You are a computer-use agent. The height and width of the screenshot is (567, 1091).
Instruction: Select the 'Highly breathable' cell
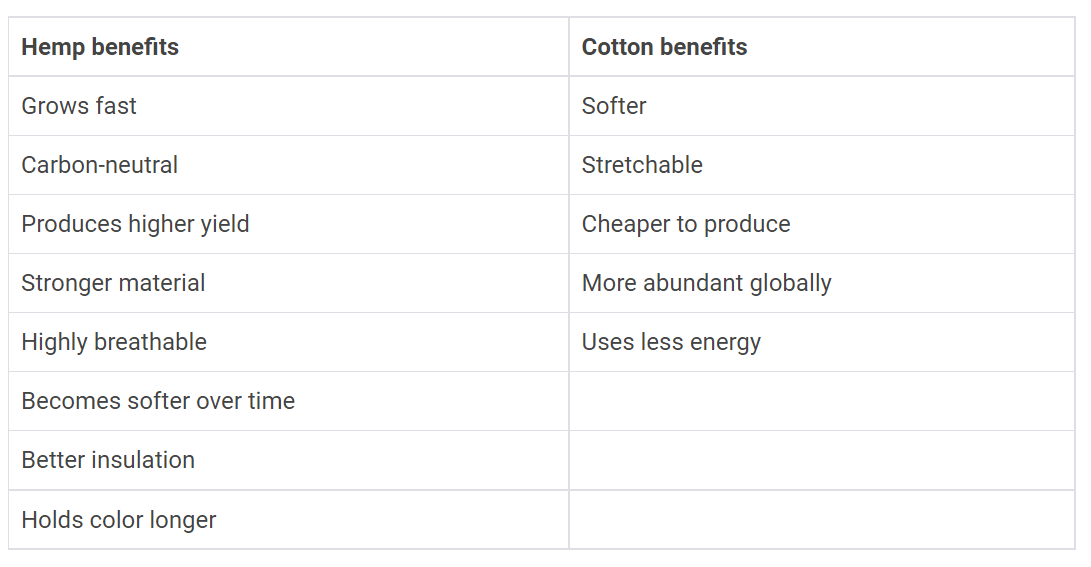114,342
